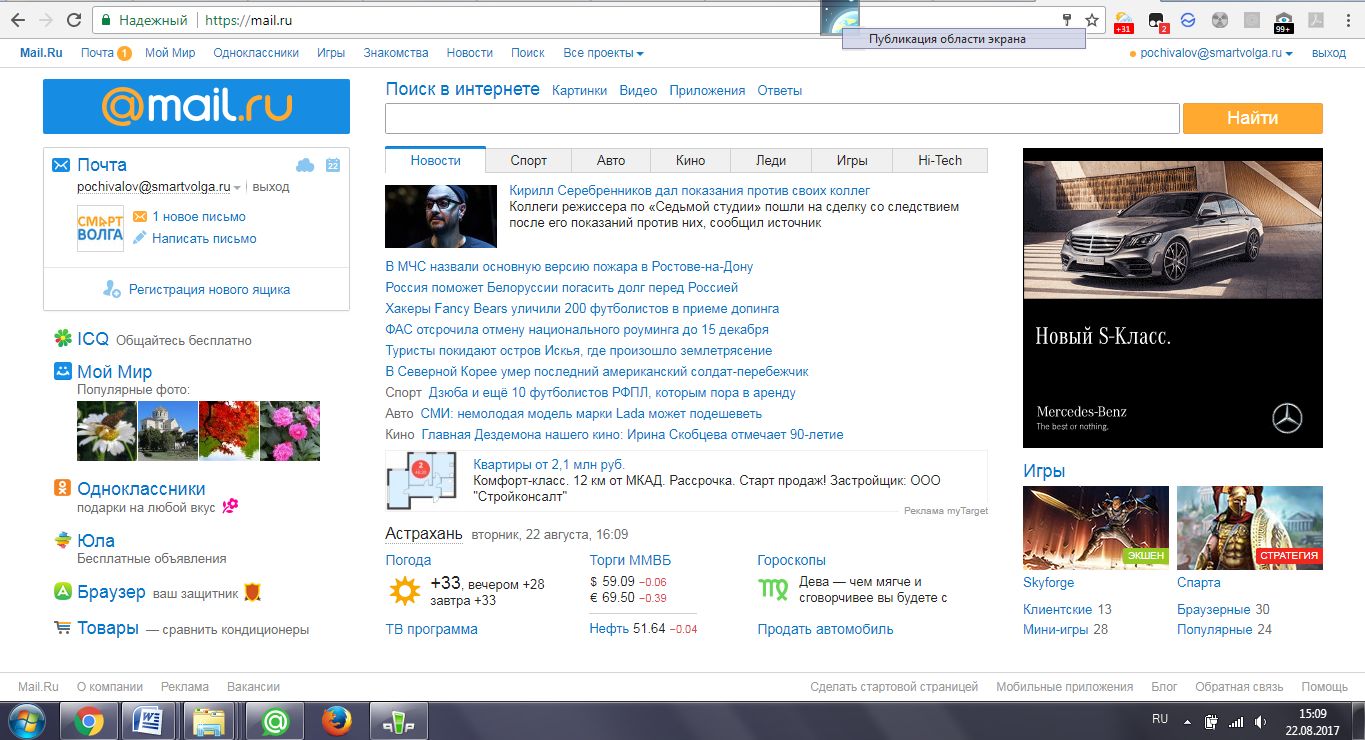1365x740 pixels.
Task: Click the saved-password key icon in address bar
Action: pyautogui.click(x=1067, y=20)
